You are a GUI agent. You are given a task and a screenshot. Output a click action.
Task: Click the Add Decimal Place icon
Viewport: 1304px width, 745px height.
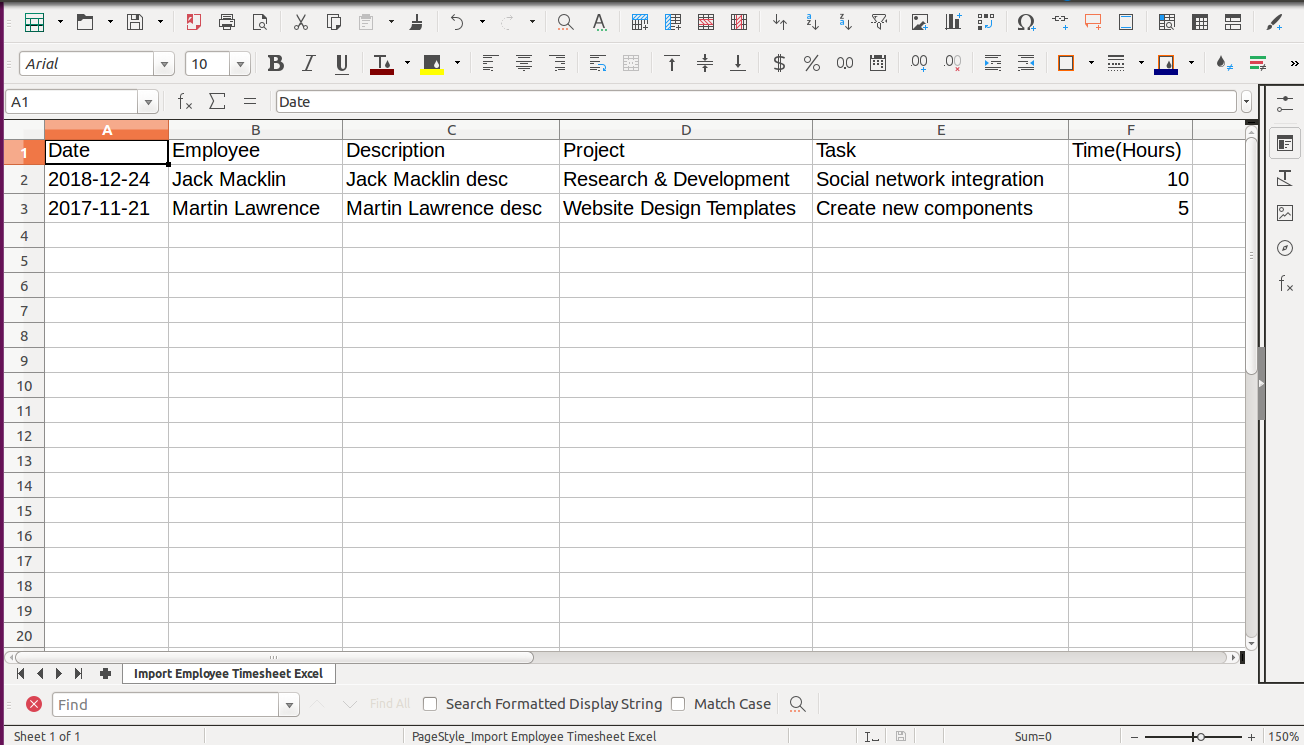point(919,64)
